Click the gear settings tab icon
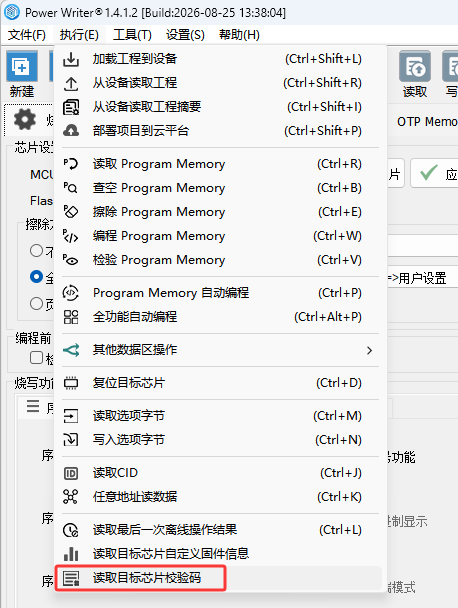The height and width of the screenshot is (608, 458). (25, 119)
